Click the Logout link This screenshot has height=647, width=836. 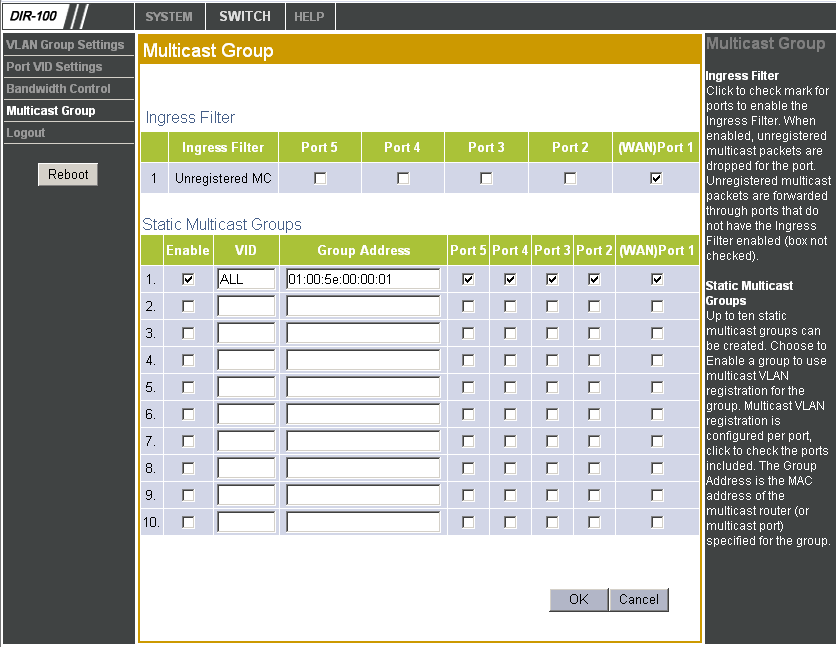click(x=26, y=133)
